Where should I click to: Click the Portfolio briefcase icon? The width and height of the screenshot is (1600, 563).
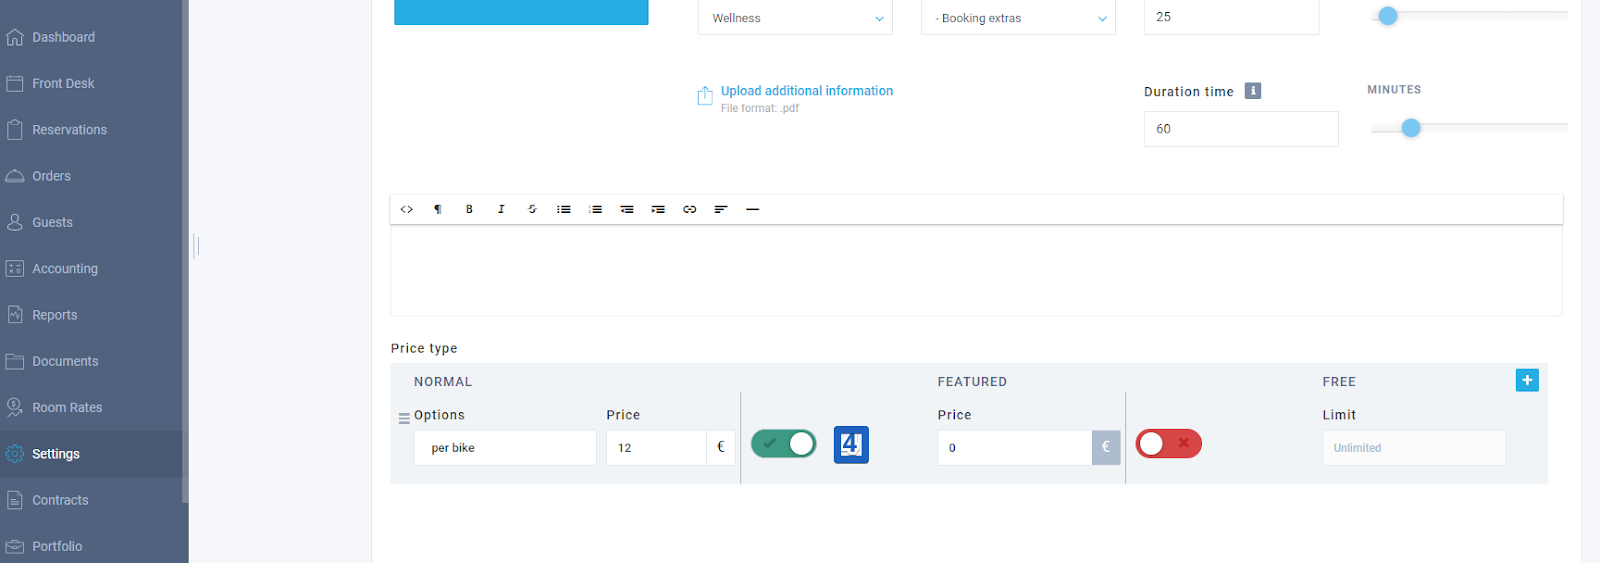[15, 546]
